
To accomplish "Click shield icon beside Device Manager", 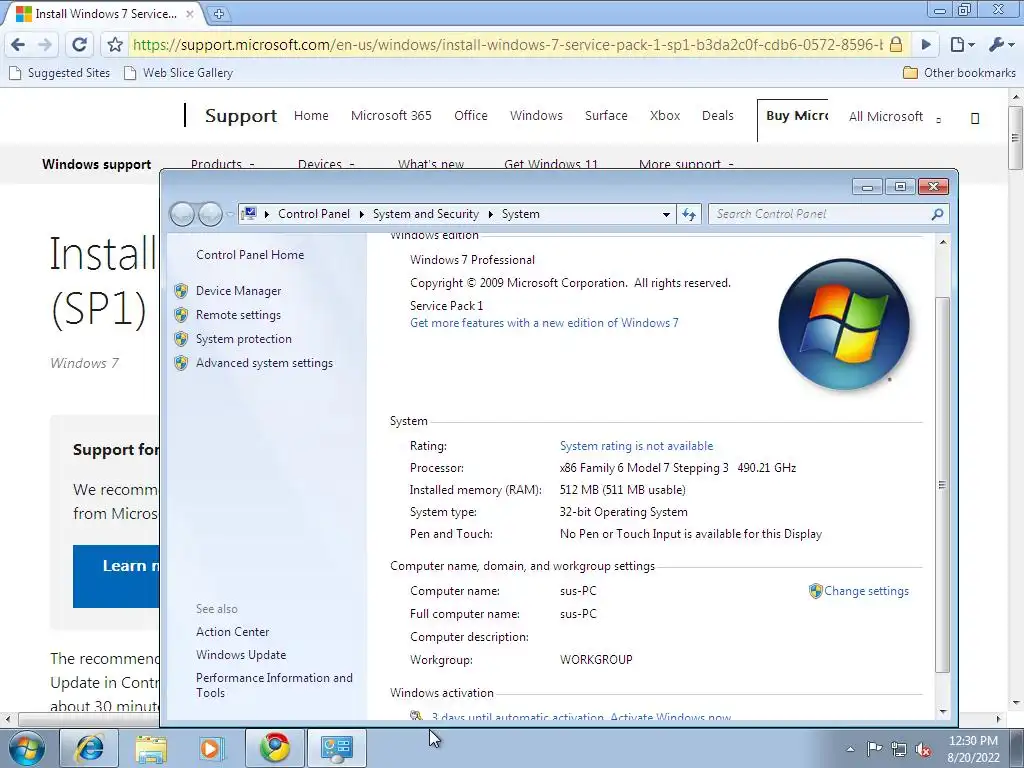I will tap(181, 291).
